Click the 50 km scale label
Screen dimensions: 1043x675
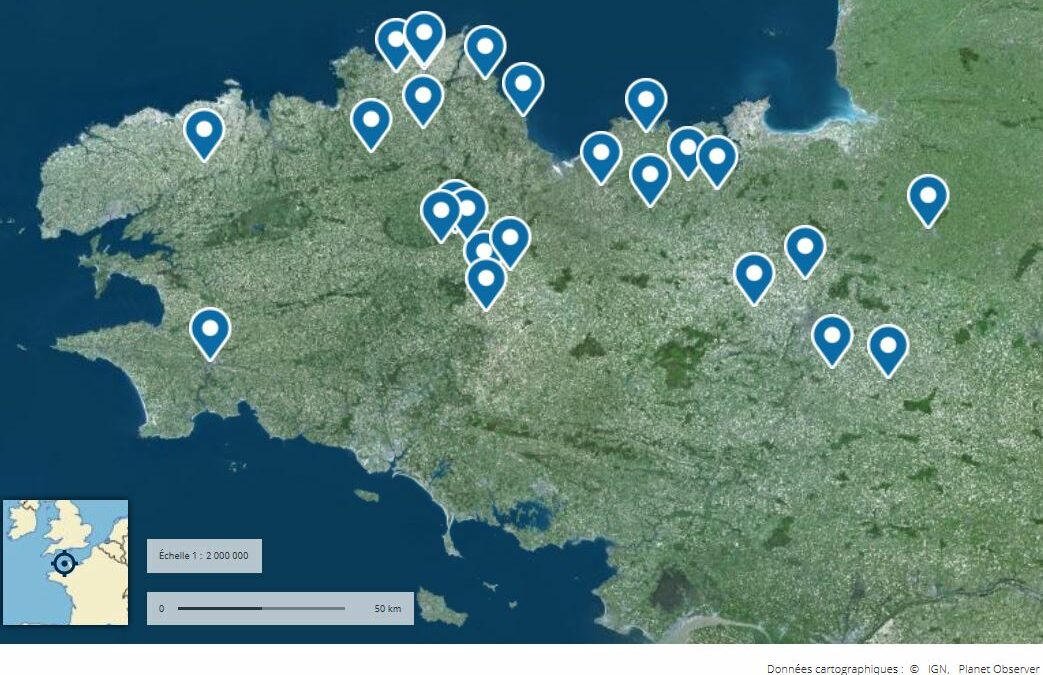tap(388, 608)
